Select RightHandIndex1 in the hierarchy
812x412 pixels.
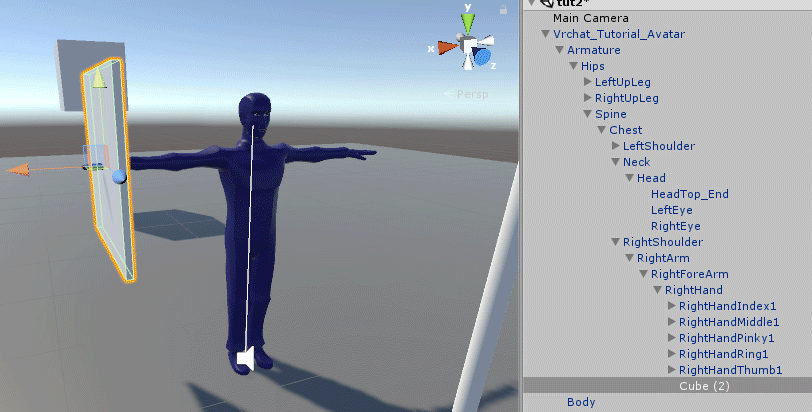click(x=728, y=306)
